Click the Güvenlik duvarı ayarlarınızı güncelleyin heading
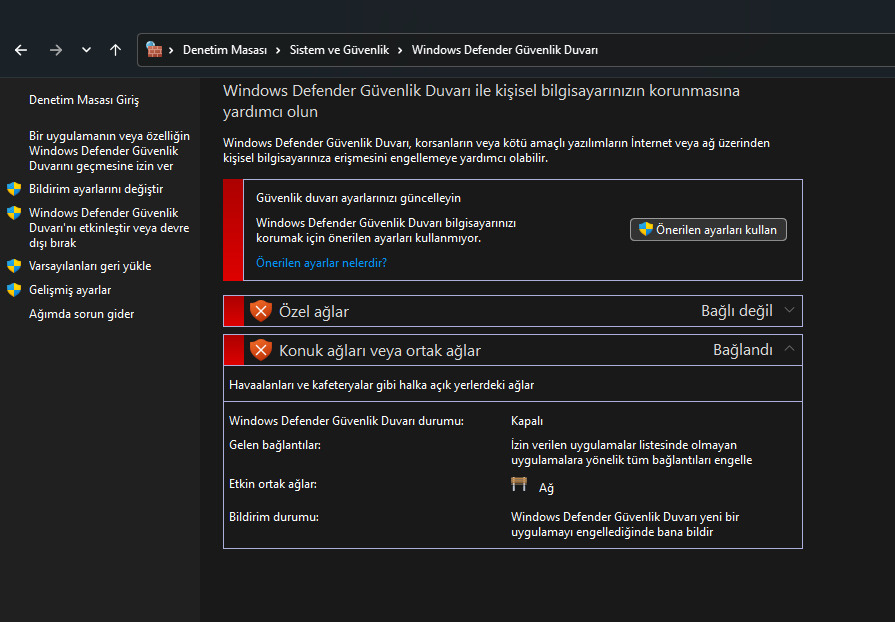The height and width of the screenshot is (622, 895). tap(358, 198)
